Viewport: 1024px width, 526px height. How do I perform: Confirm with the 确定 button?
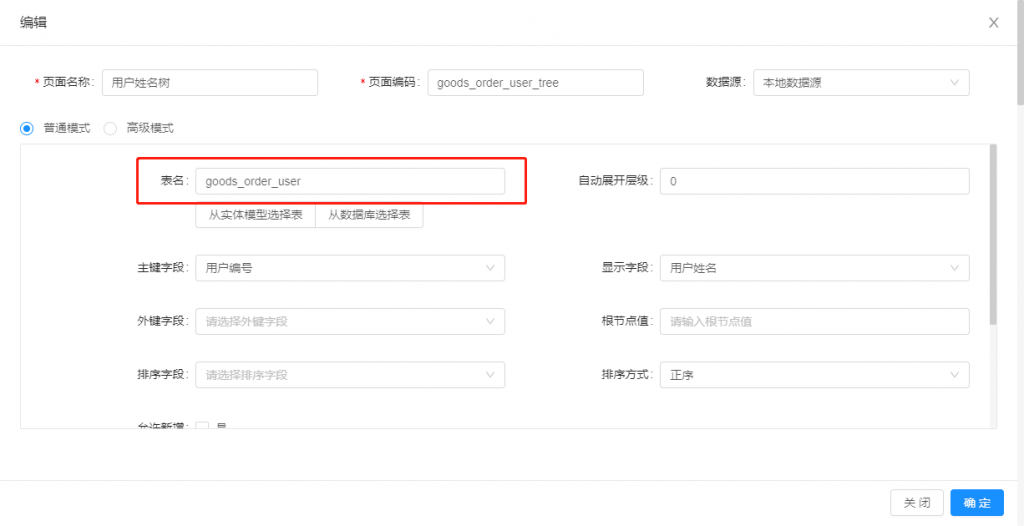click(x=977, y=503)
